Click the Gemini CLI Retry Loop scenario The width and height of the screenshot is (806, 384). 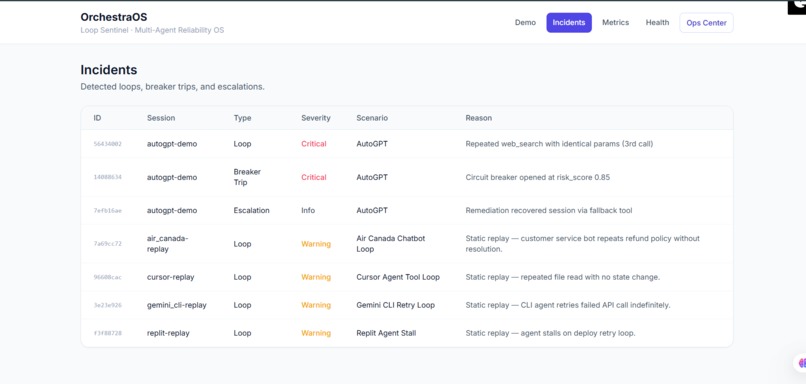pos(395,305)
